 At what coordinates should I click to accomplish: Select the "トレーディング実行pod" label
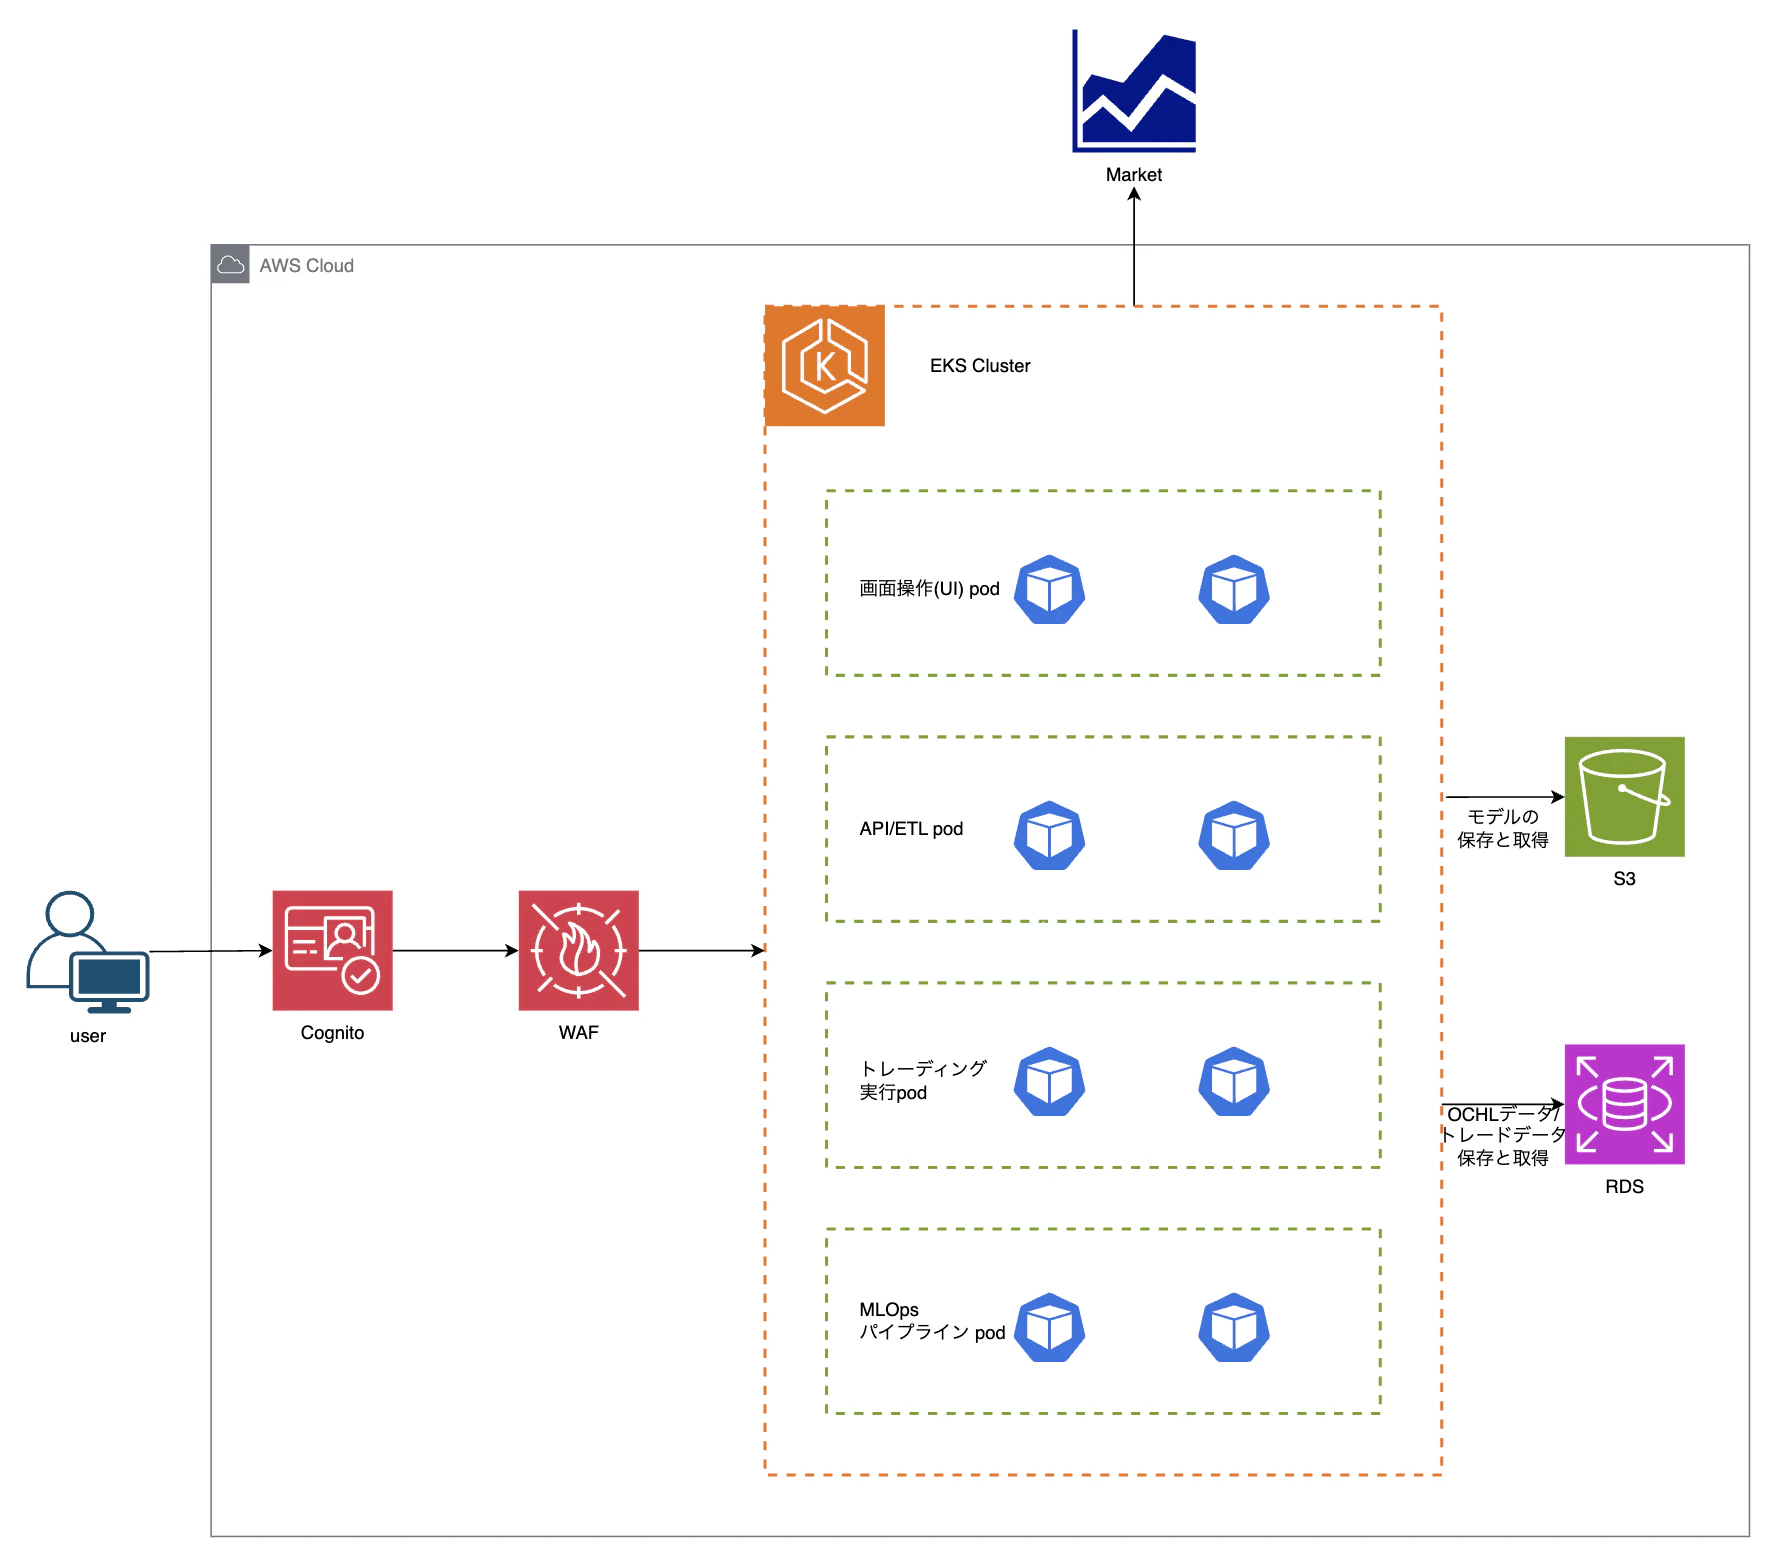click(x=923, y=1081)
